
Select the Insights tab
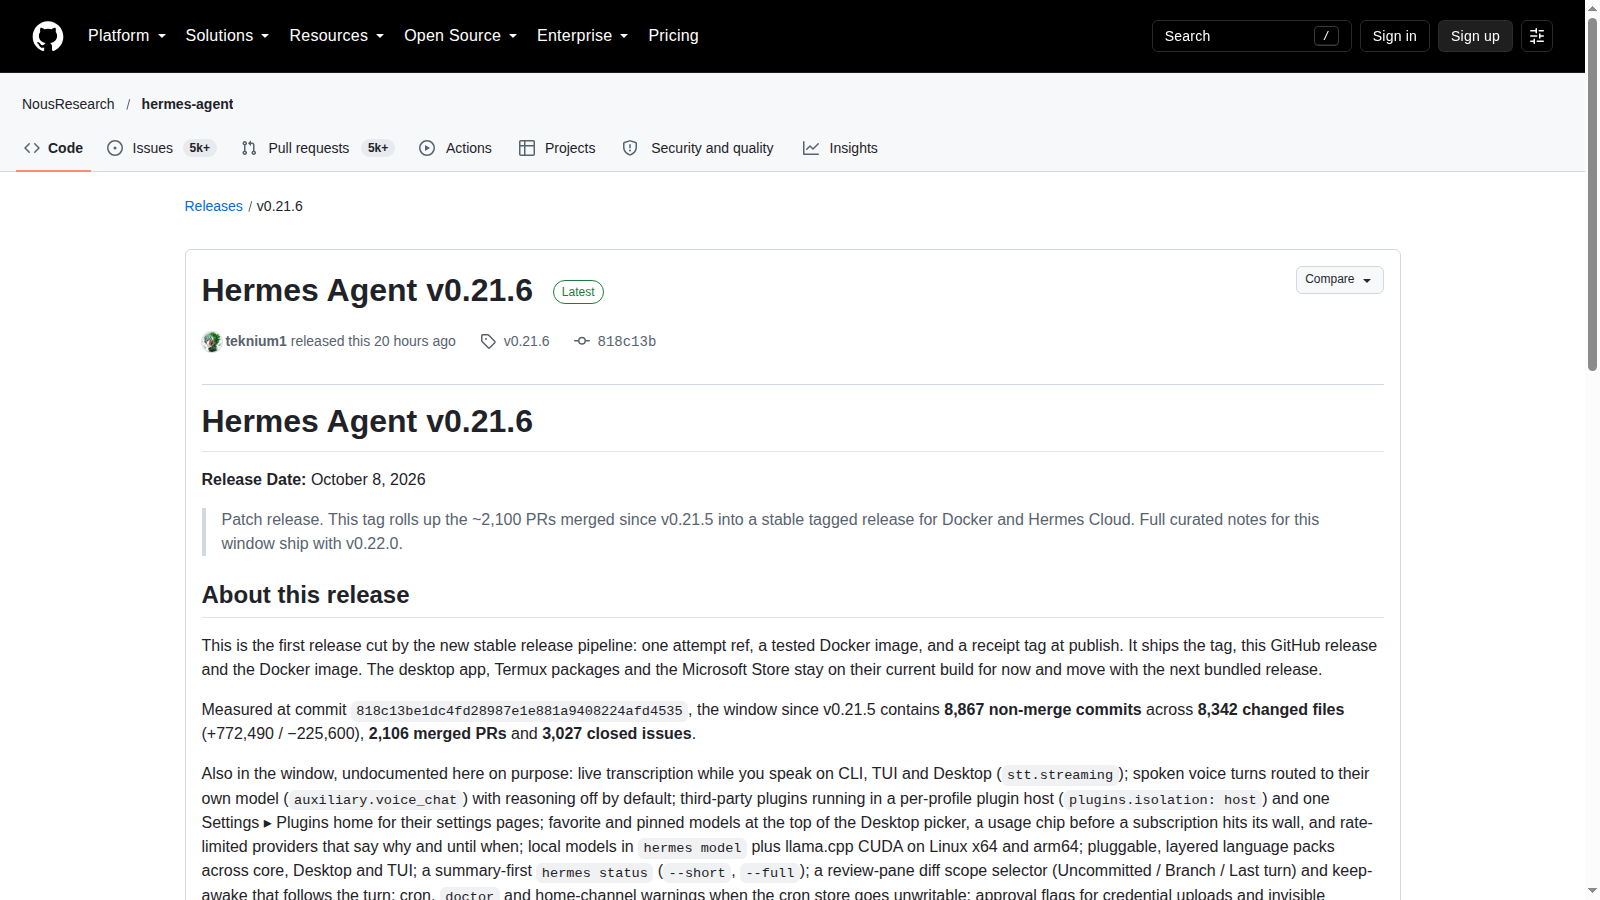tap(840, 148)
